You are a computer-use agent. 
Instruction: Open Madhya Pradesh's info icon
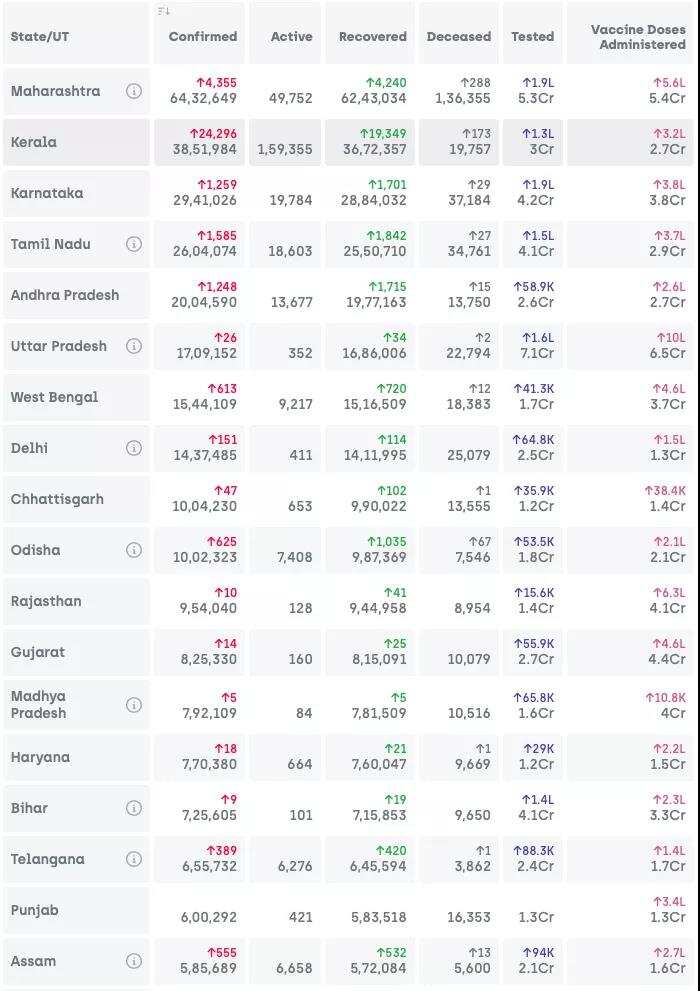[x=133, y=705]
